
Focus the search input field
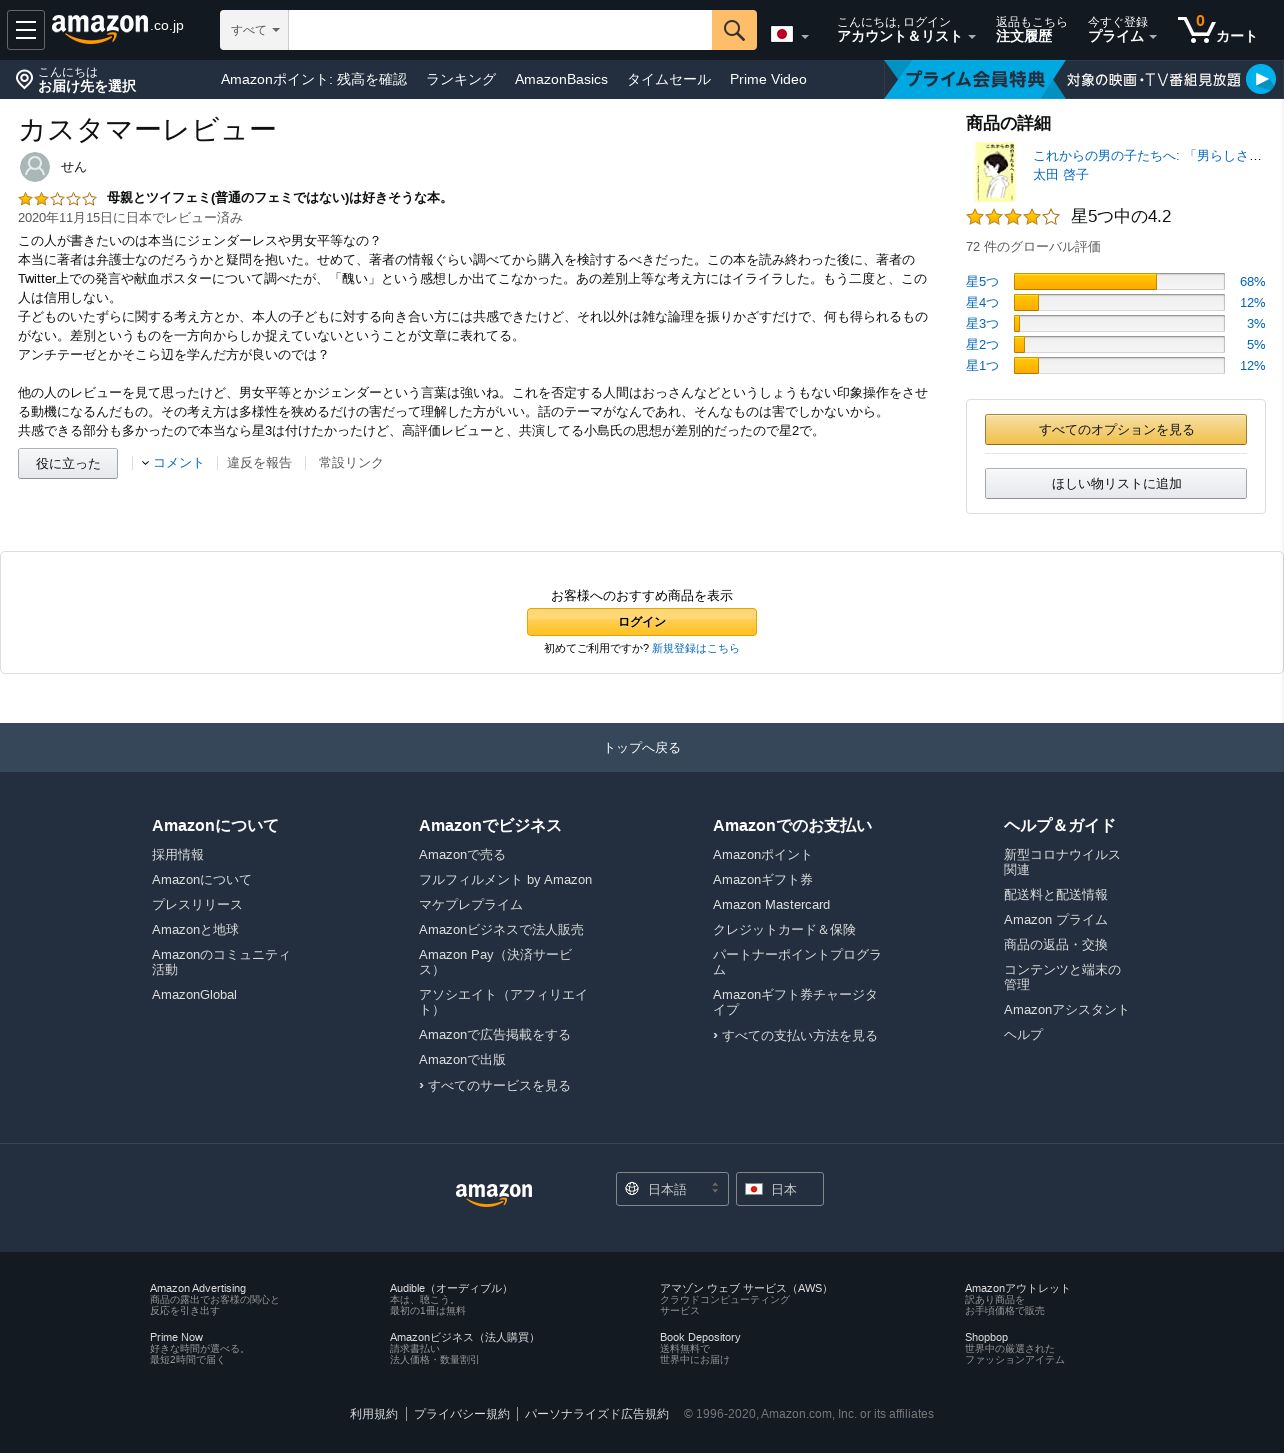500,30
